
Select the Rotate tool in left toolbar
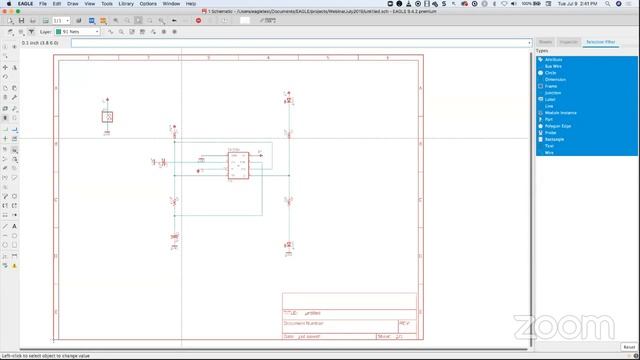pyautogui.click(x=5, y=77)
